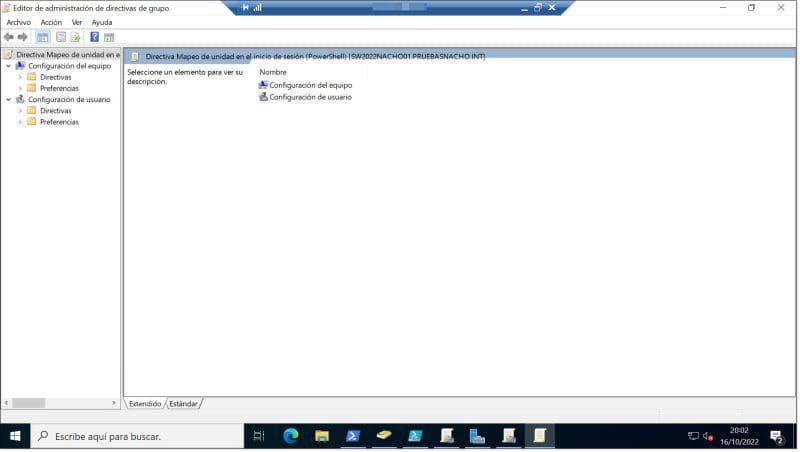Expand Preferencias under Configuración del equipo

[x=20, y=88]
